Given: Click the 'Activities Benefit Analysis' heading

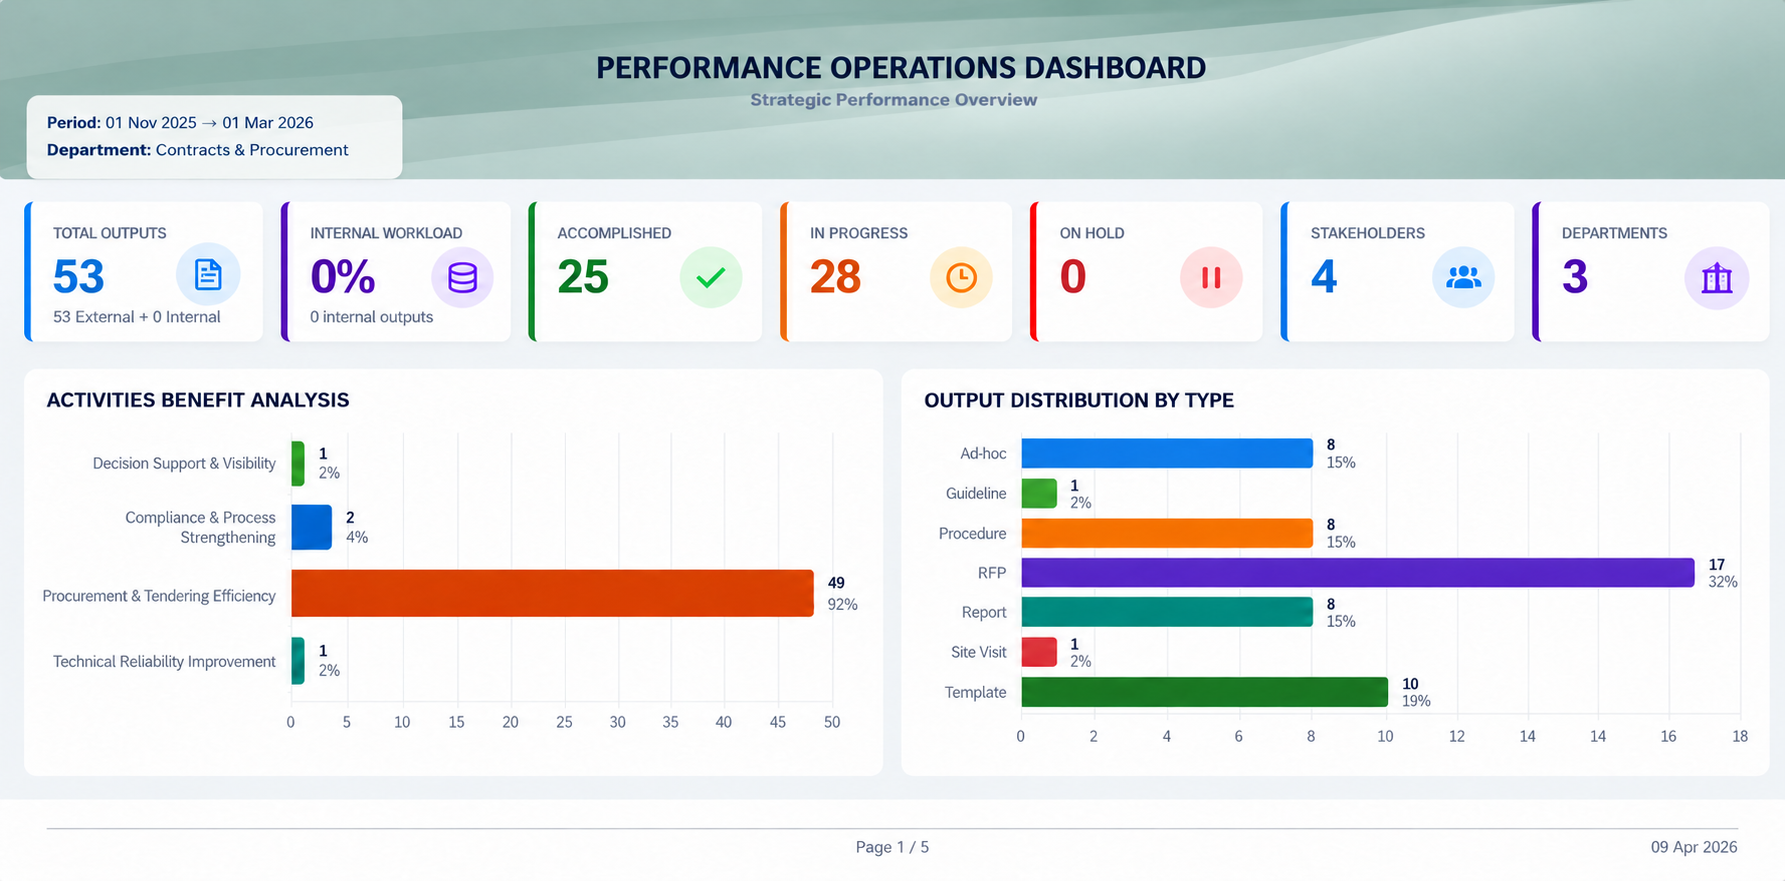Looking at the screenshot, I should pyautogui.click(x=198, y=400).
